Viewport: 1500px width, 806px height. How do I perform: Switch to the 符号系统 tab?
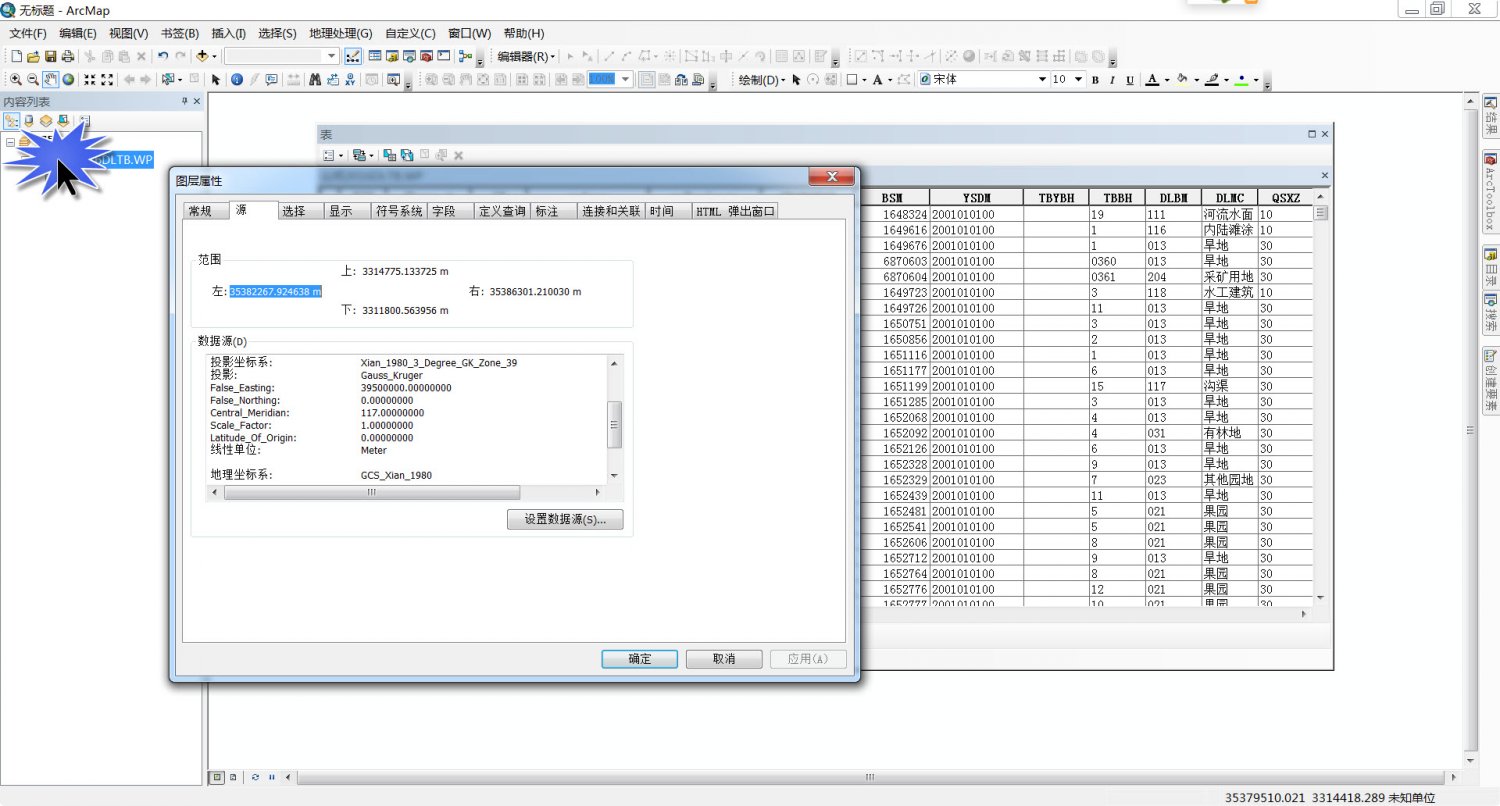(399, 211)
